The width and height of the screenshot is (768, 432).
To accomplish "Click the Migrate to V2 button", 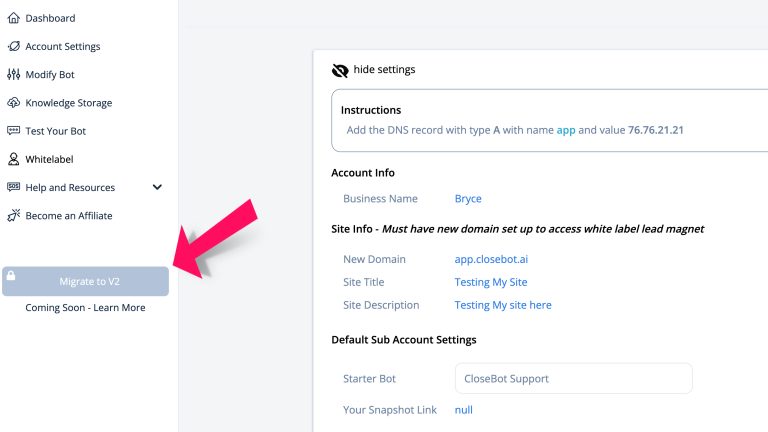I will tap(85, 281).
